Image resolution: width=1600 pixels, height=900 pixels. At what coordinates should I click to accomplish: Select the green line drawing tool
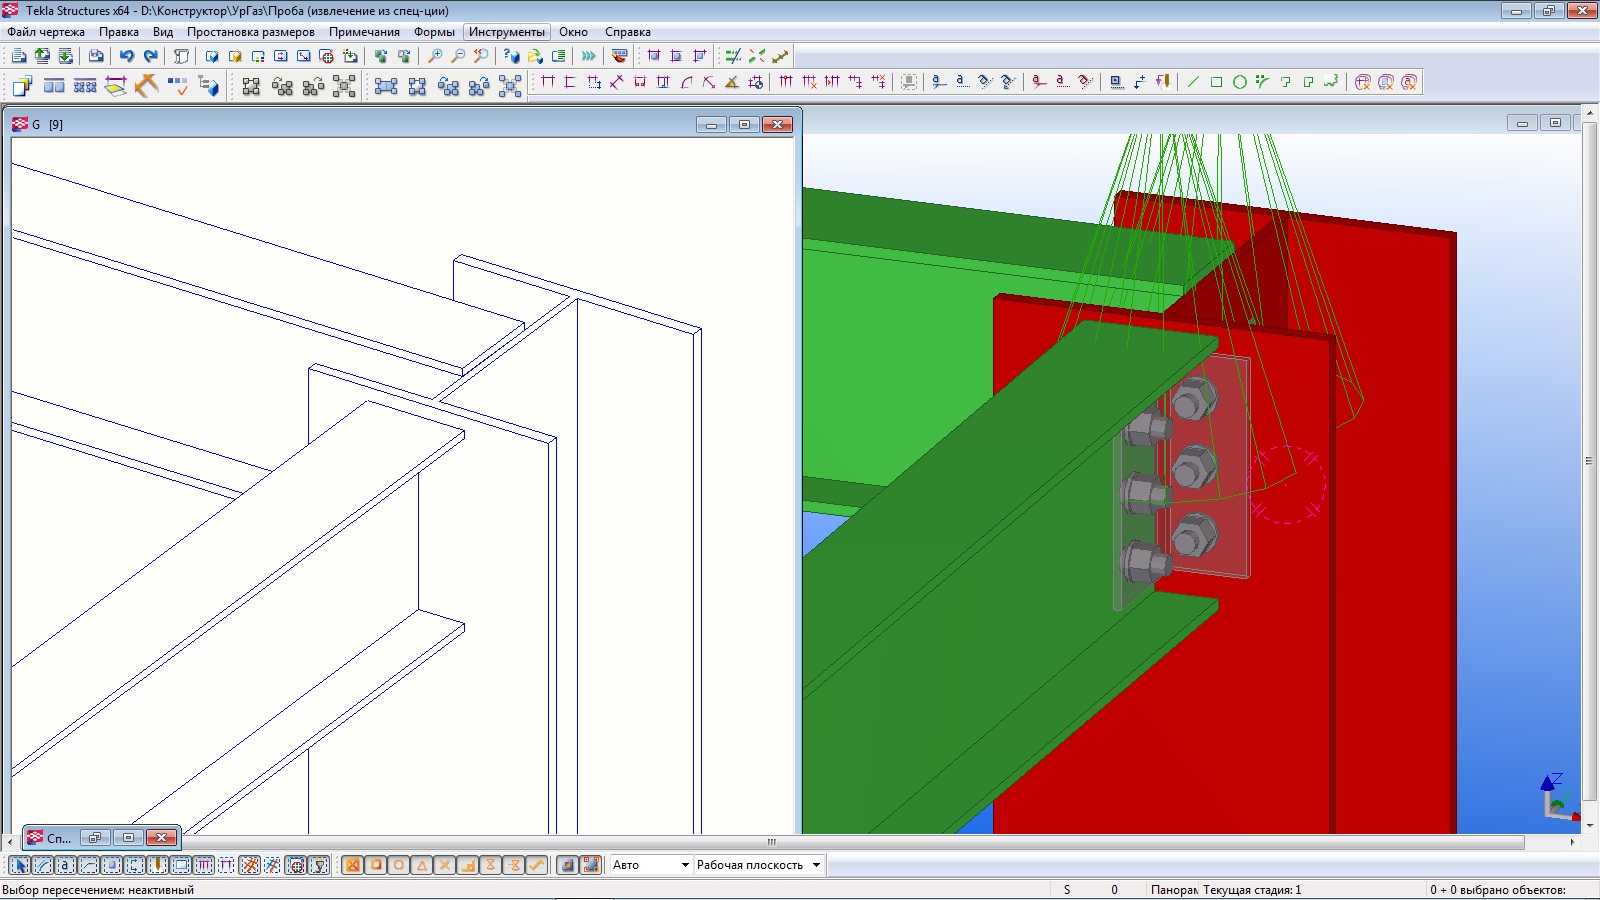pyautogui.click(x=1193, y=82)
